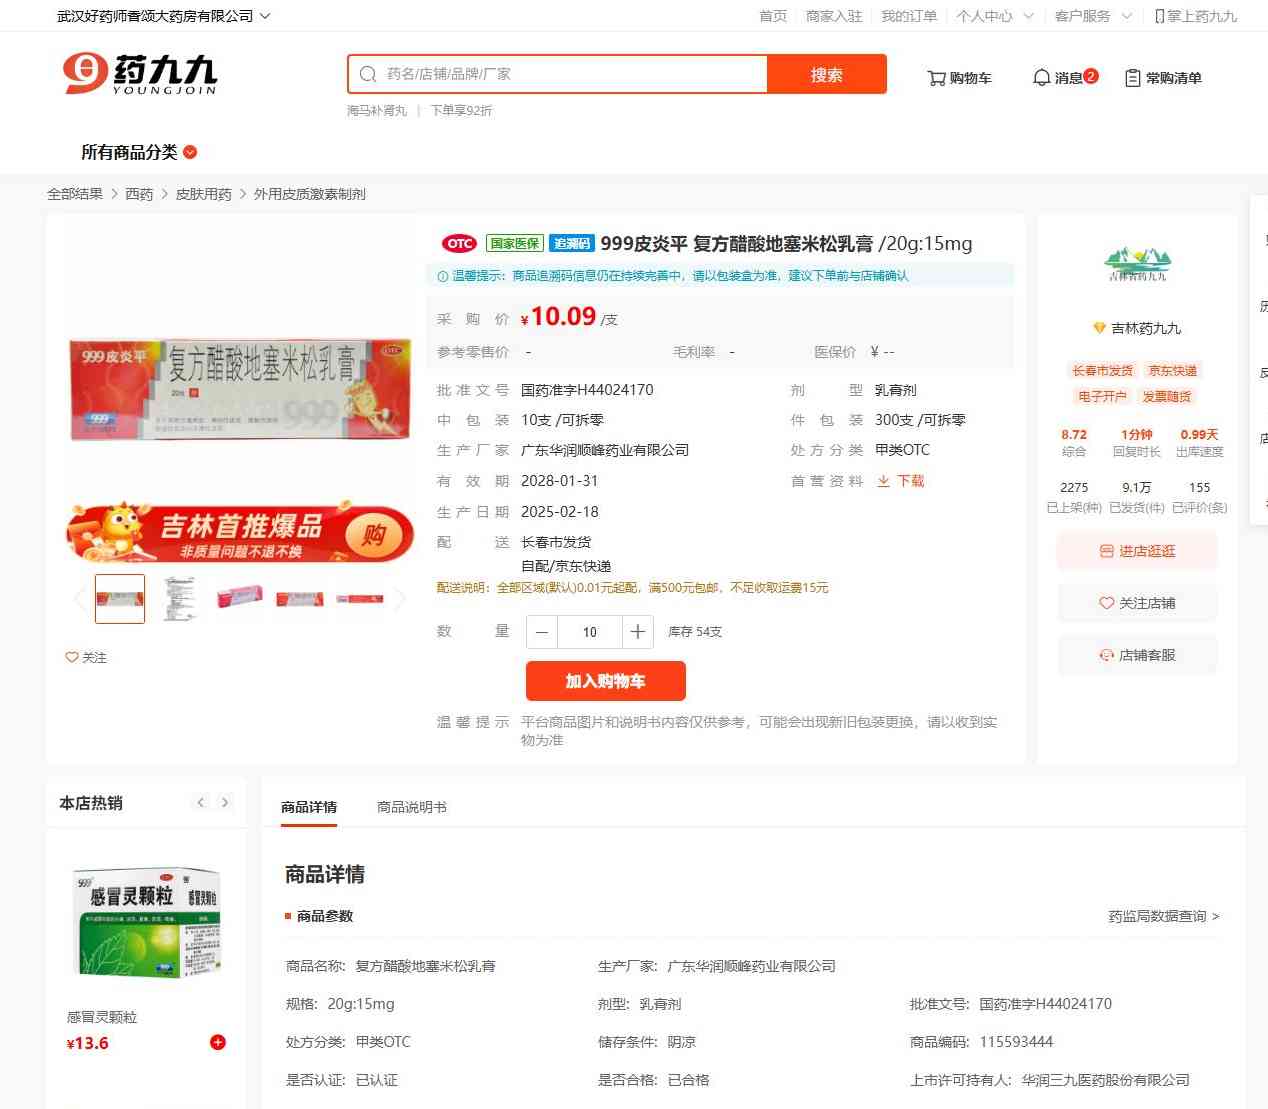Image resolution: width=1268 pixels, height=1109 pixels.
Task: Open the 药监局数据查询 link
Action: pyautogui.click(x=1164, y=916)
